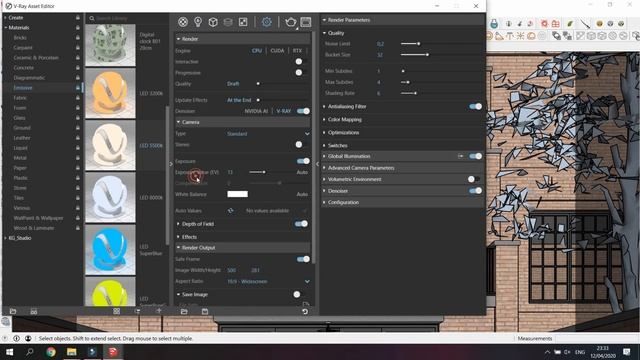Expand the Advanced Camera Parameters section

(324, 168)
